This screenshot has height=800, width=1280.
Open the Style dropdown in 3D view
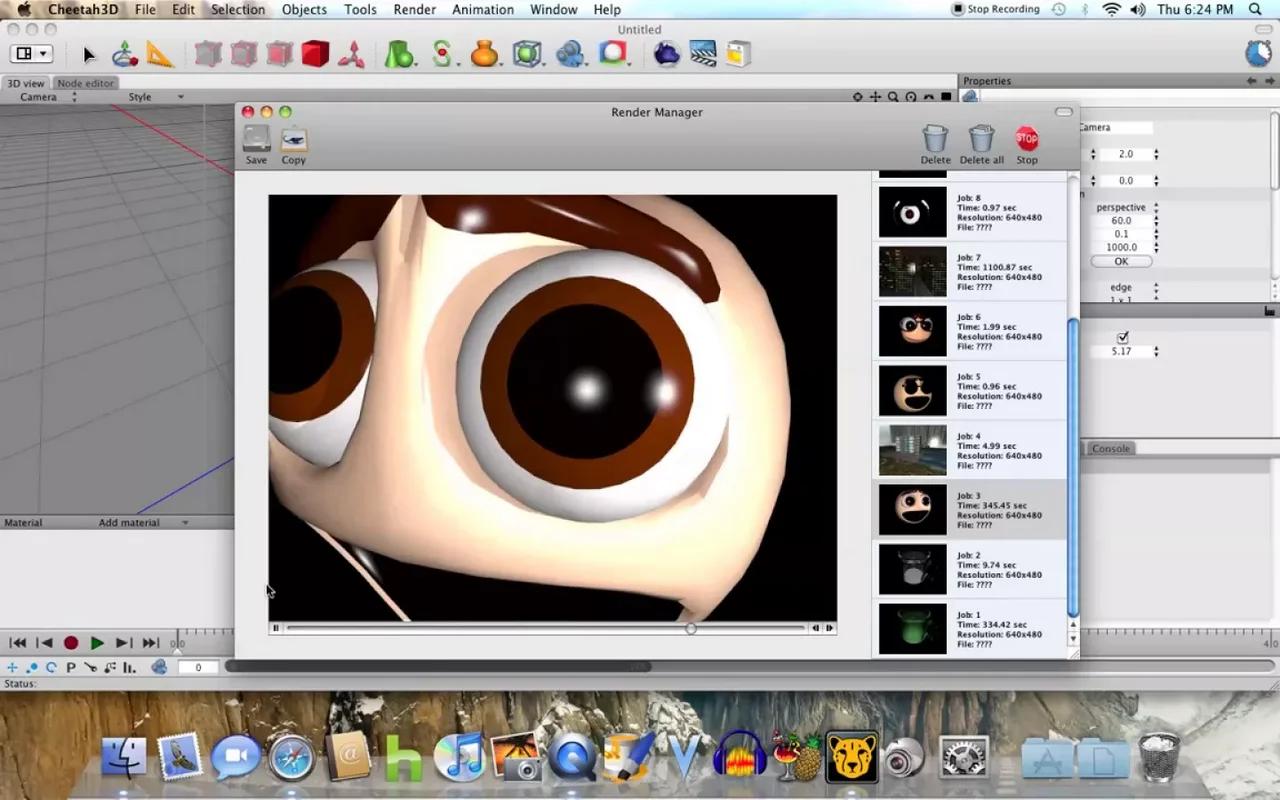point(156,97)
